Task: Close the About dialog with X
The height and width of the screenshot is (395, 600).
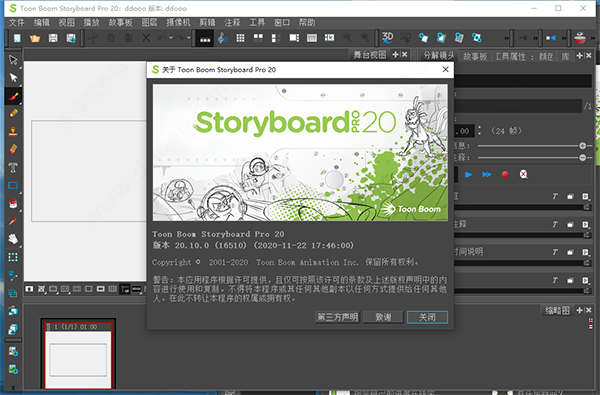Action: [x=445, y=69]
